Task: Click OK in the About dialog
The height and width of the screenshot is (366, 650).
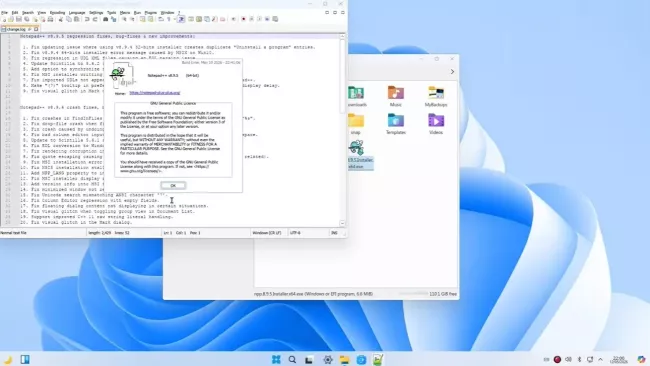Action: tap(173, 186)
